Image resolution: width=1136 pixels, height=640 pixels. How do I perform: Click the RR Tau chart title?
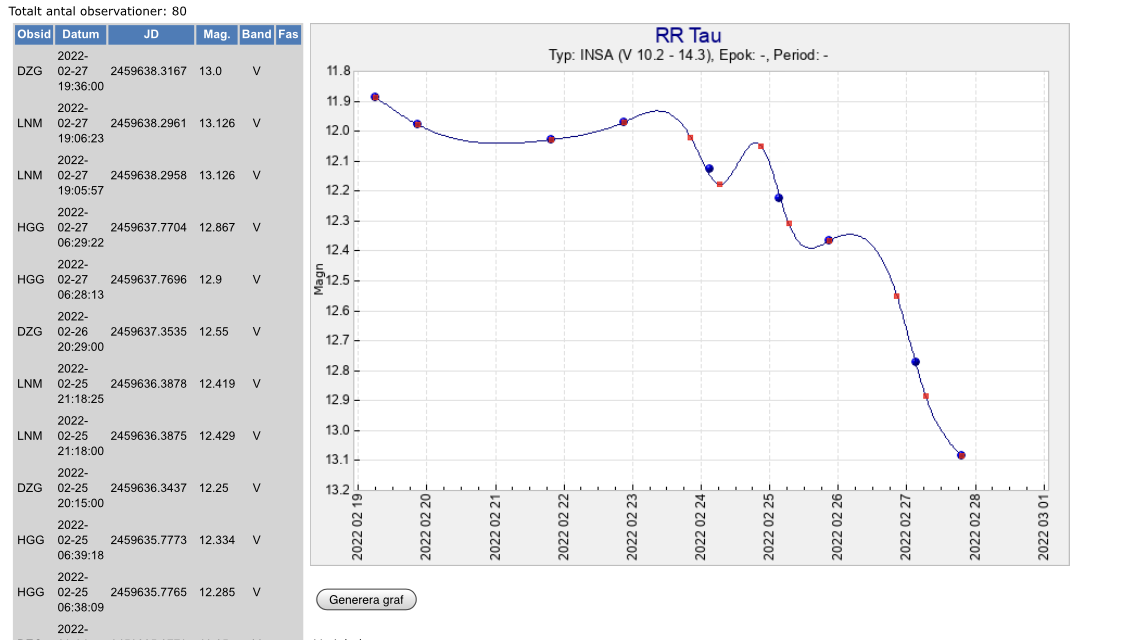coord(688,37)
